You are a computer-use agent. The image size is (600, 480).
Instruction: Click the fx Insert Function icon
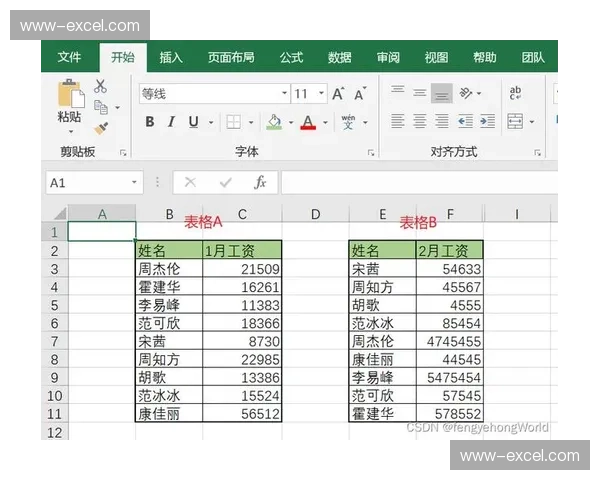pyautogui.click(x=260, y=182)
